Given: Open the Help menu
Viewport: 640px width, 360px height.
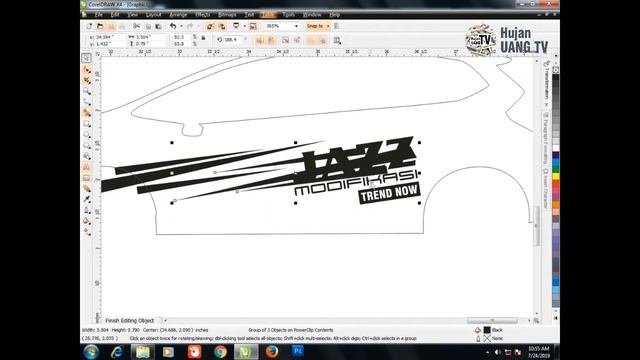Looking at the screenshot, I should (334, 15).
